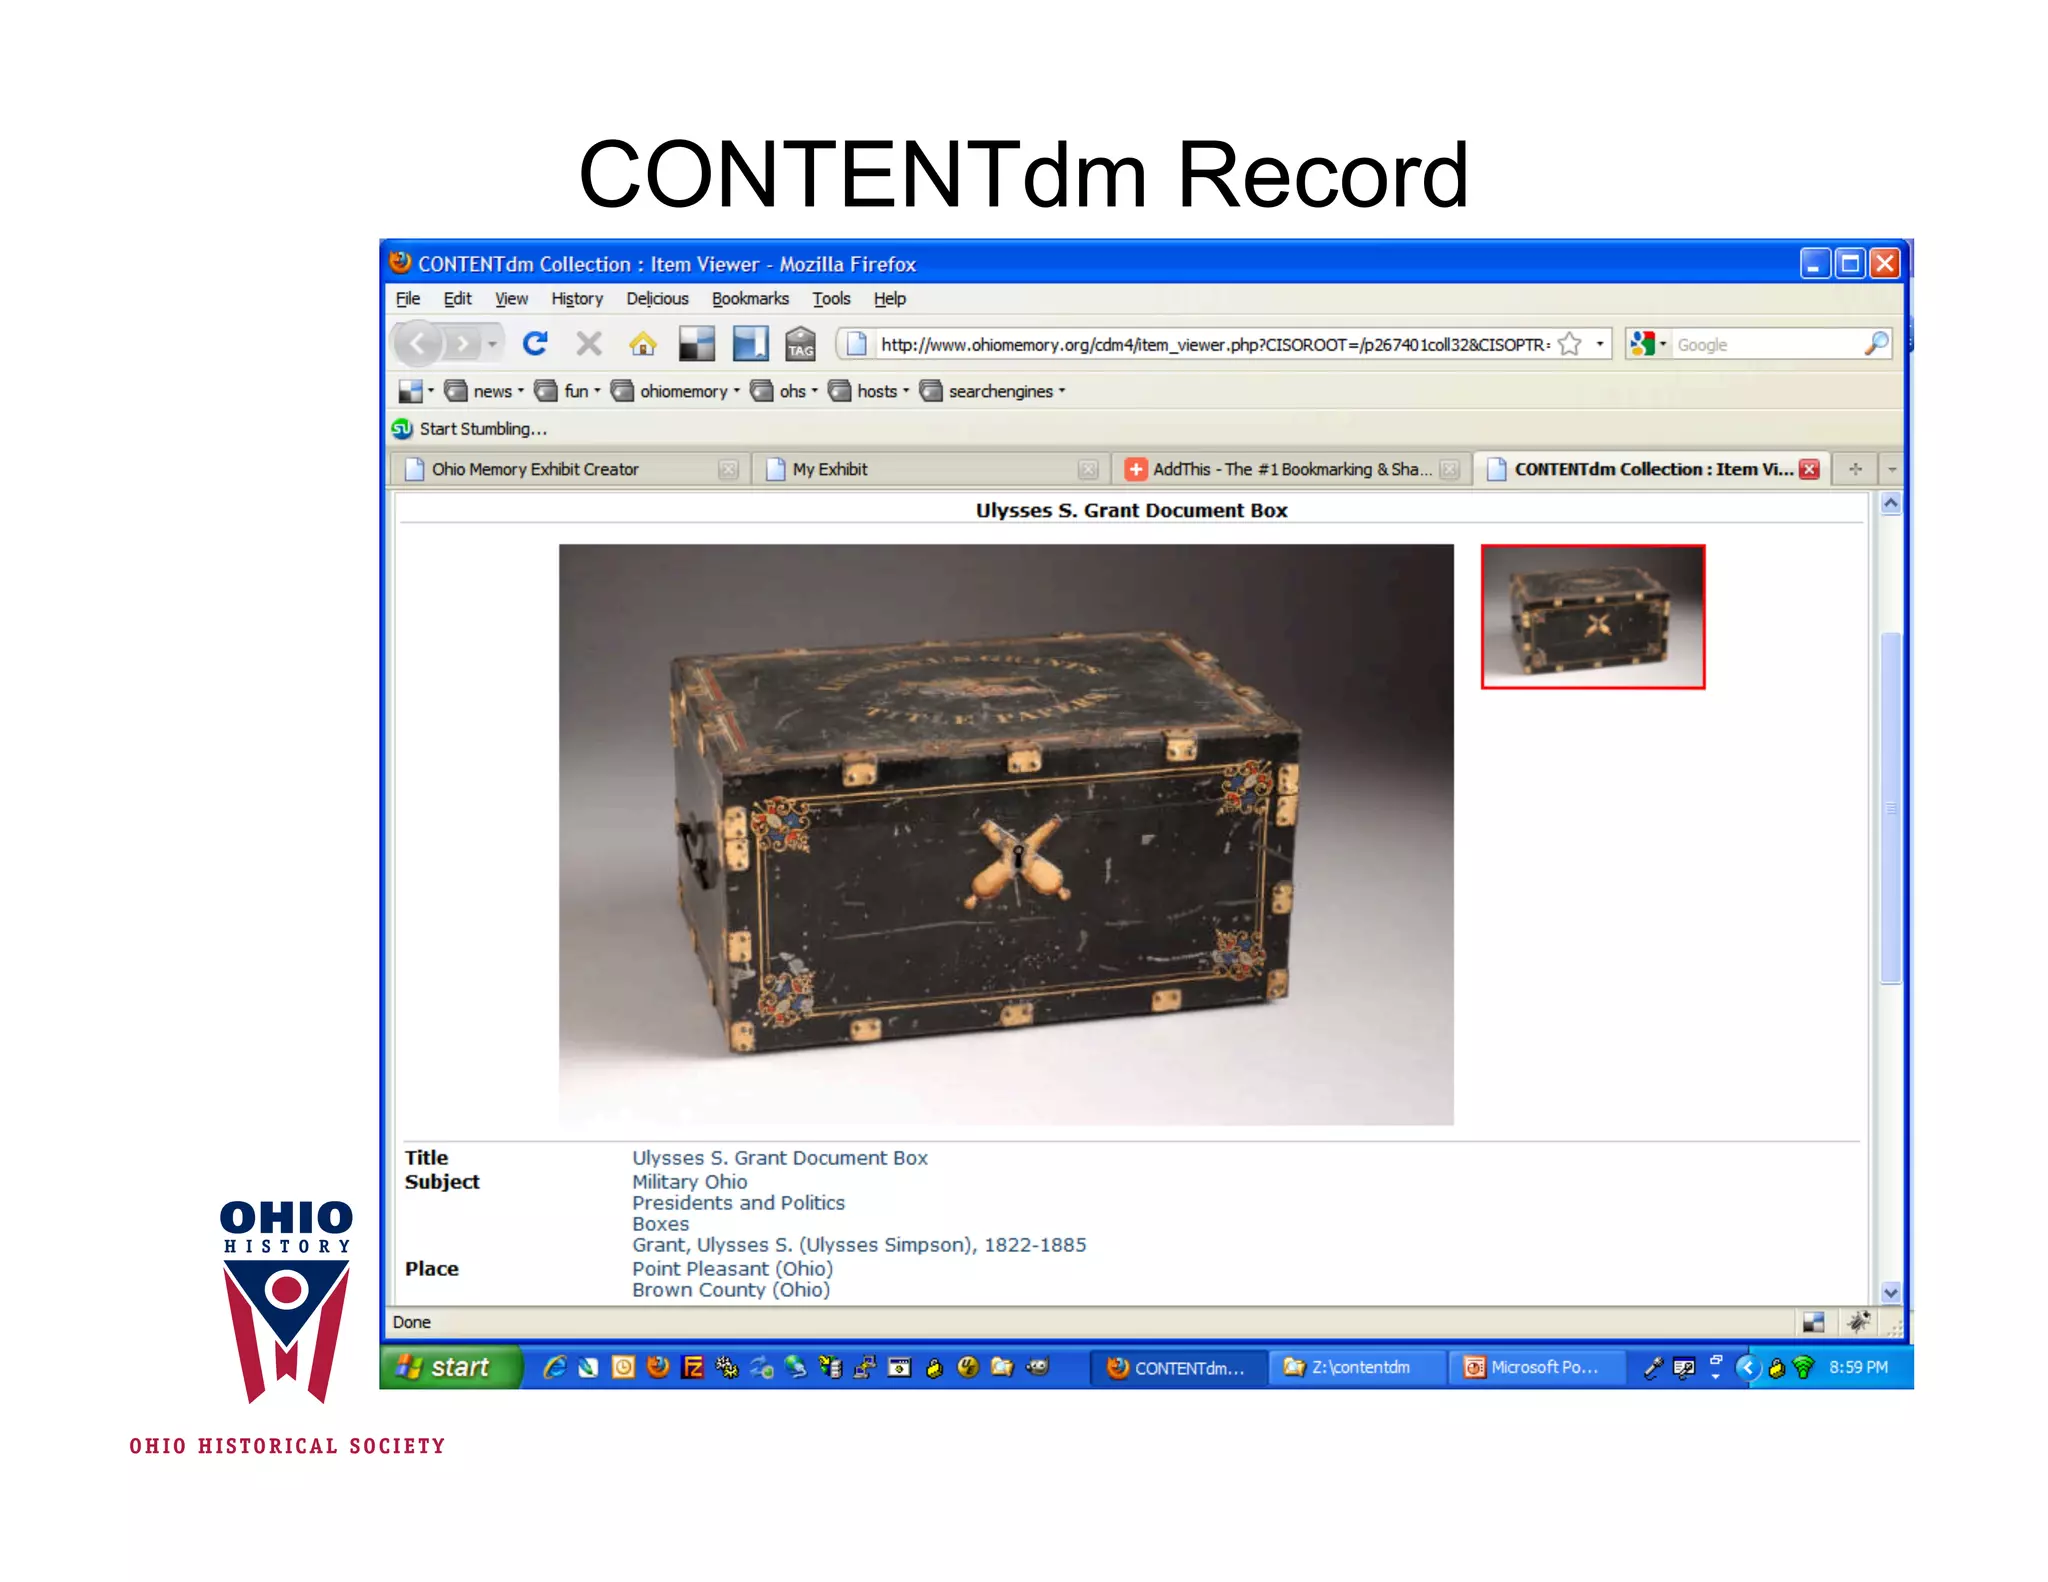Expand the fun bookmarks folder
Viewport: 2048px width, 1582px height.
coord(567,391)
